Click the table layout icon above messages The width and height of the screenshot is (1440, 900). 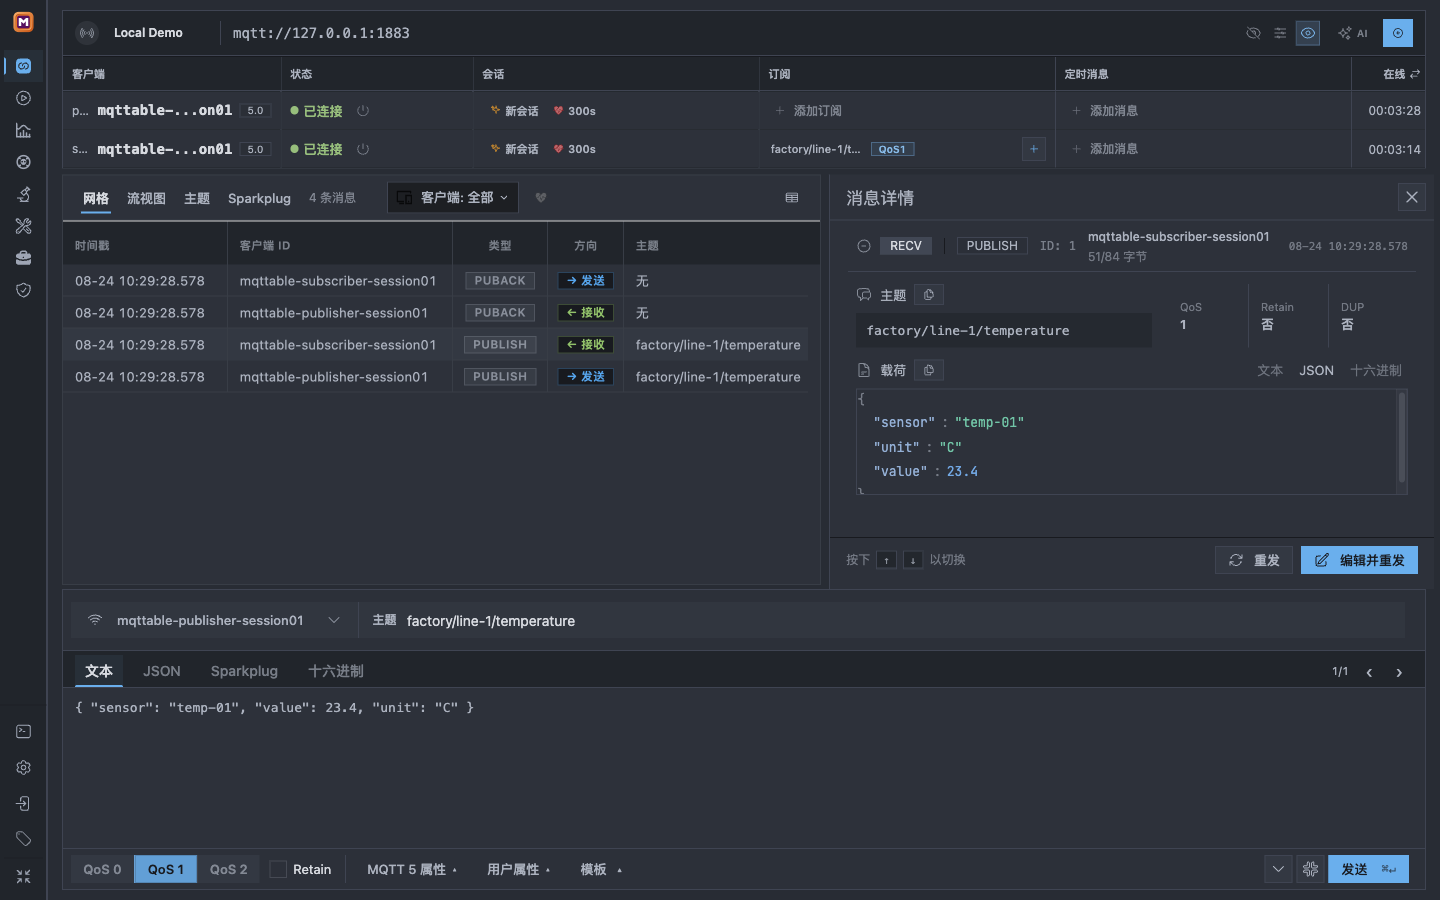pyautogui.click(x=792, y=198)
